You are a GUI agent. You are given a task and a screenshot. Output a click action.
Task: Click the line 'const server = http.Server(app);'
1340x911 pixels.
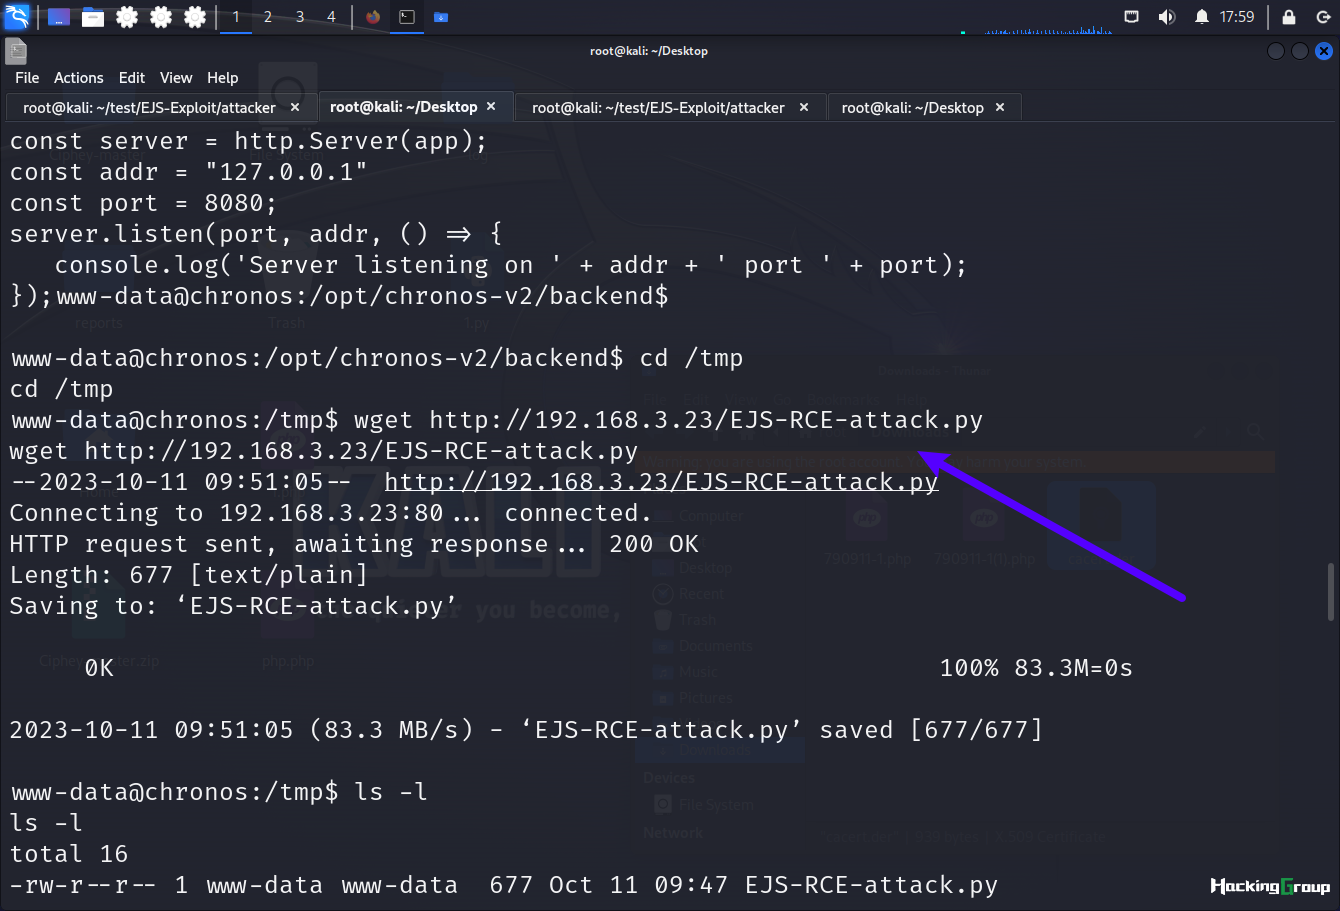coord(249,141)
